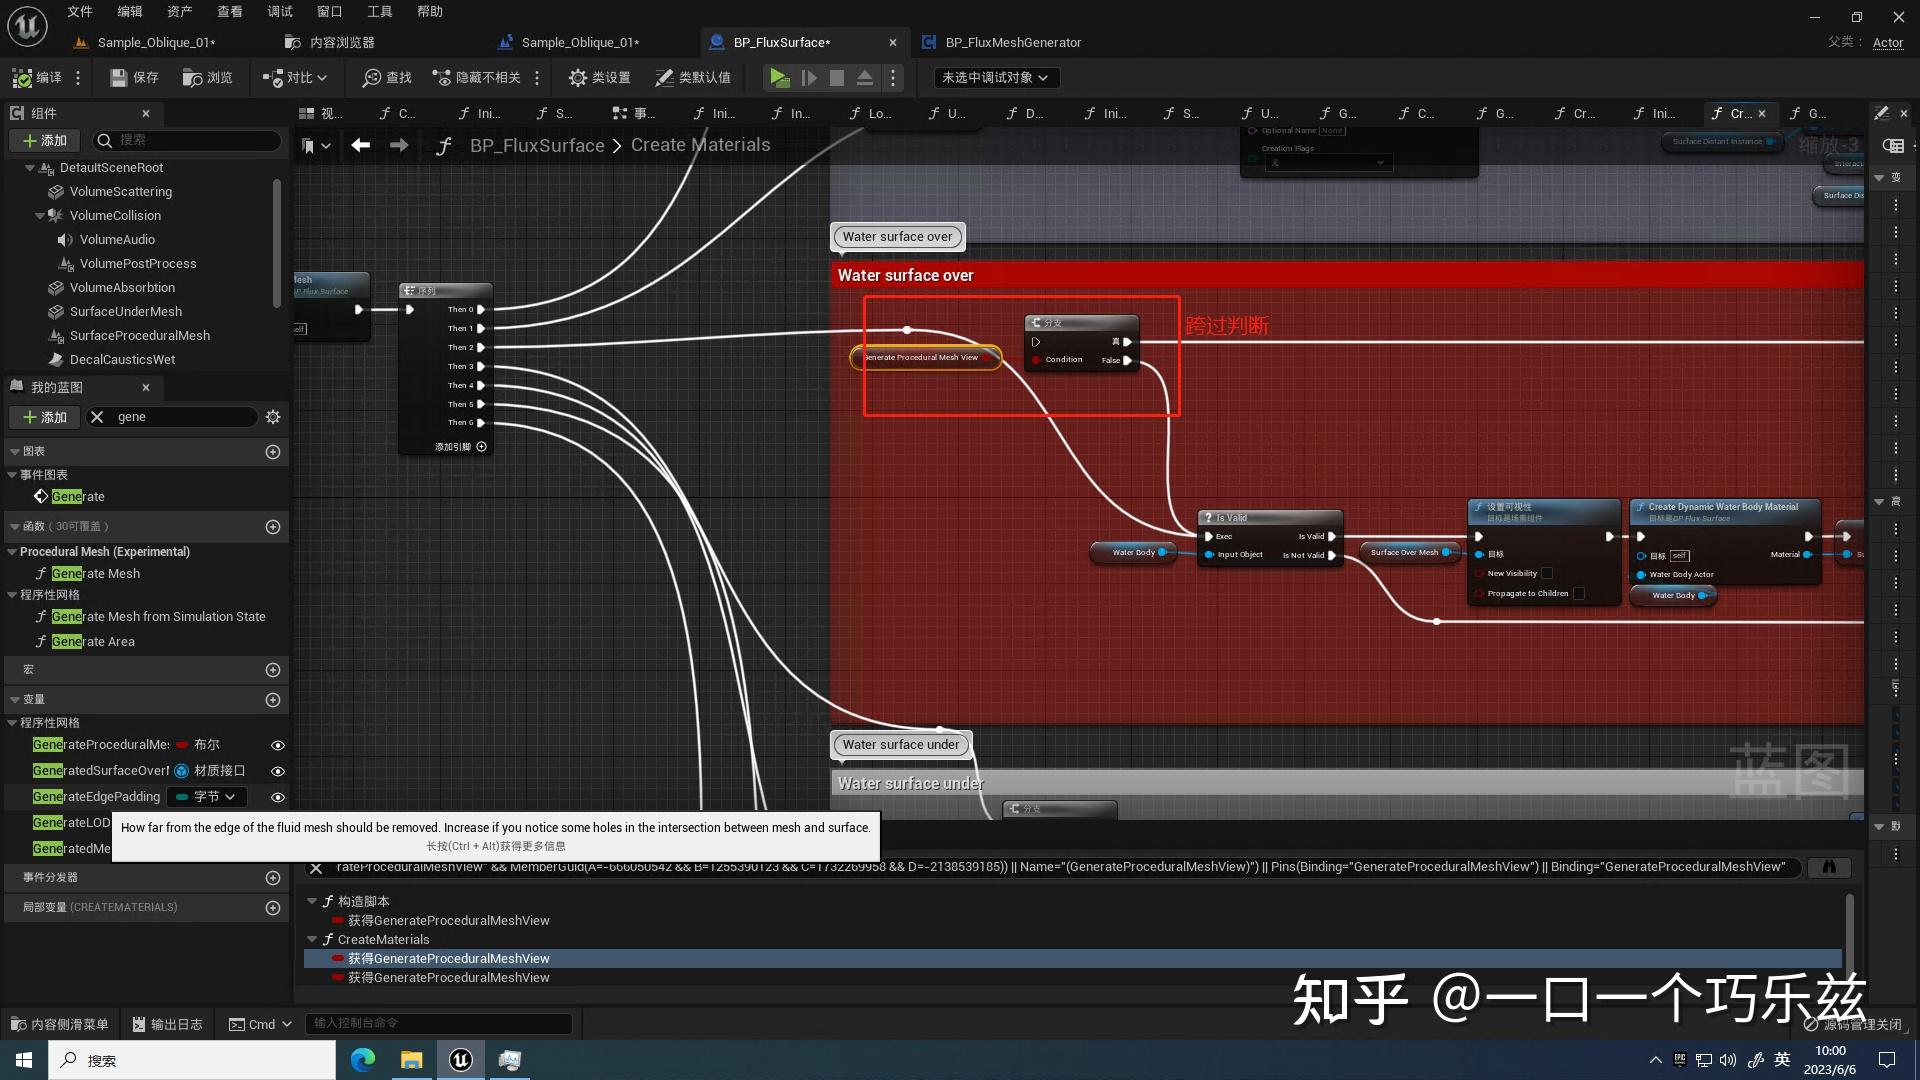The height and width of the screenshot is (1080, 1920).
Task: Close the BP_FluxSurface tab
Action: pos(893,42)
